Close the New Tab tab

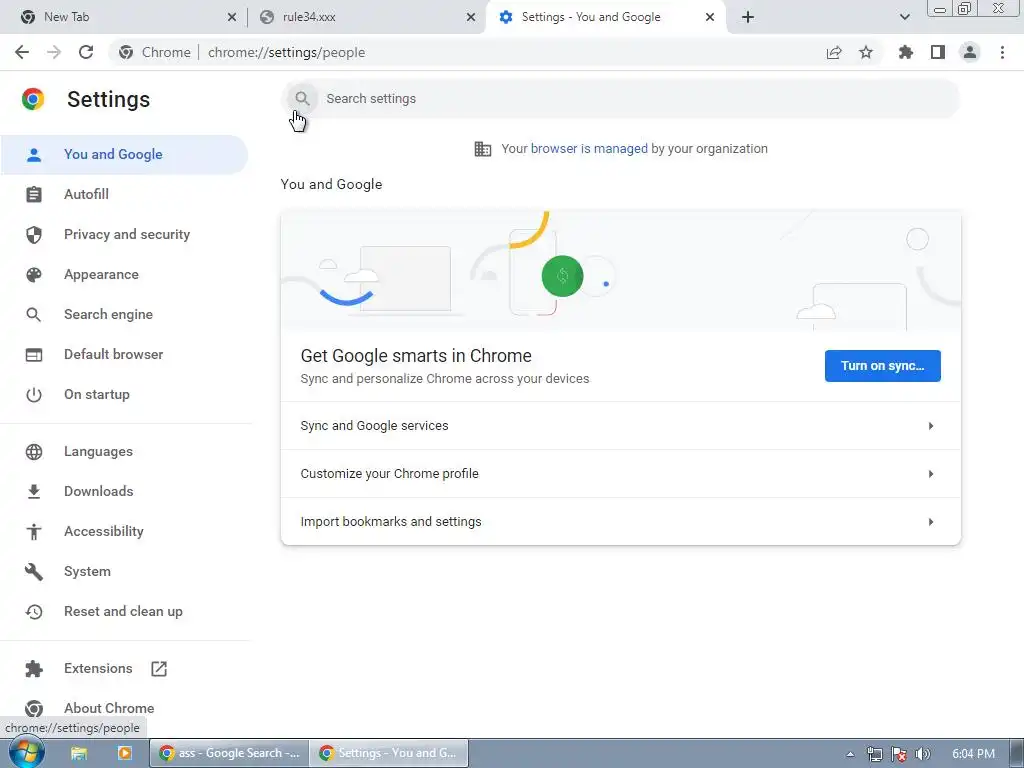tap(231, 17)
